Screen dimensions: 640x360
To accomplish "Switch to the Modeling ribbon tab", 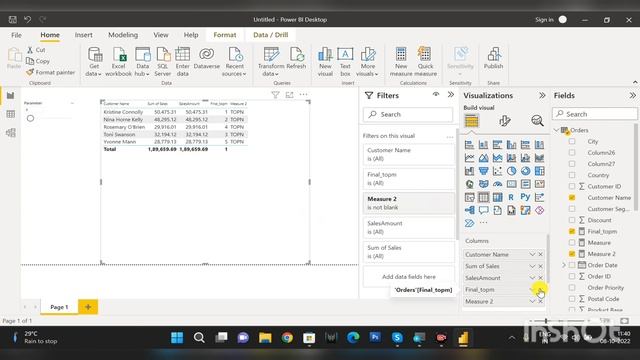I will 123,35.
